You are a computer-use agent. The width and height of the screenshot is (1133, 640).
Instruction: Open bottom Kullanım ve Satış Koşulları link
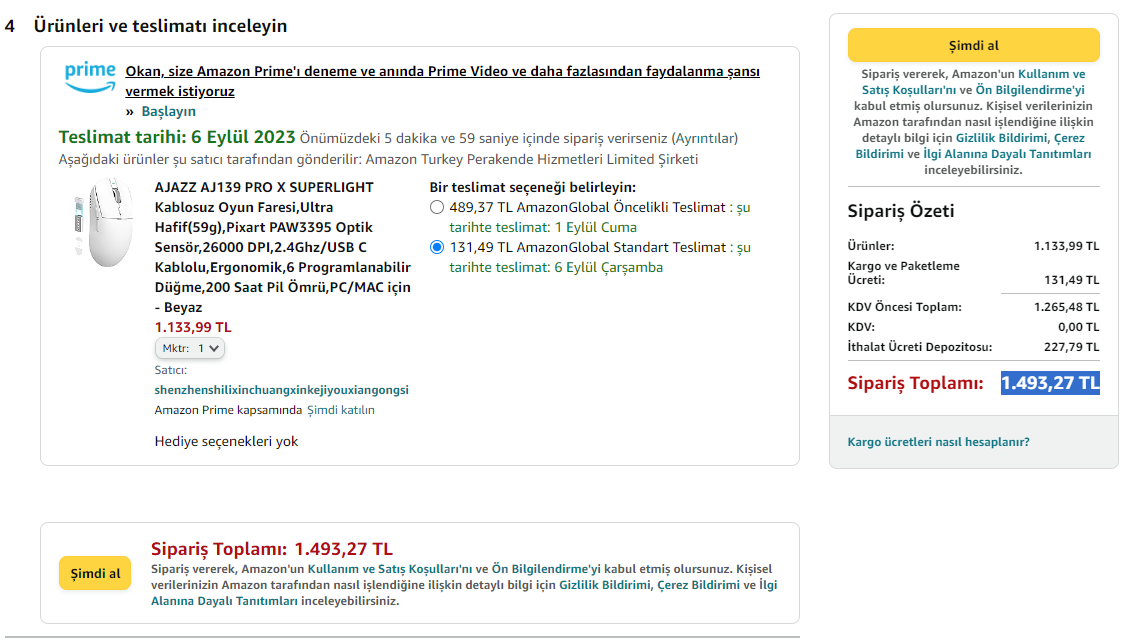point(390,569)
